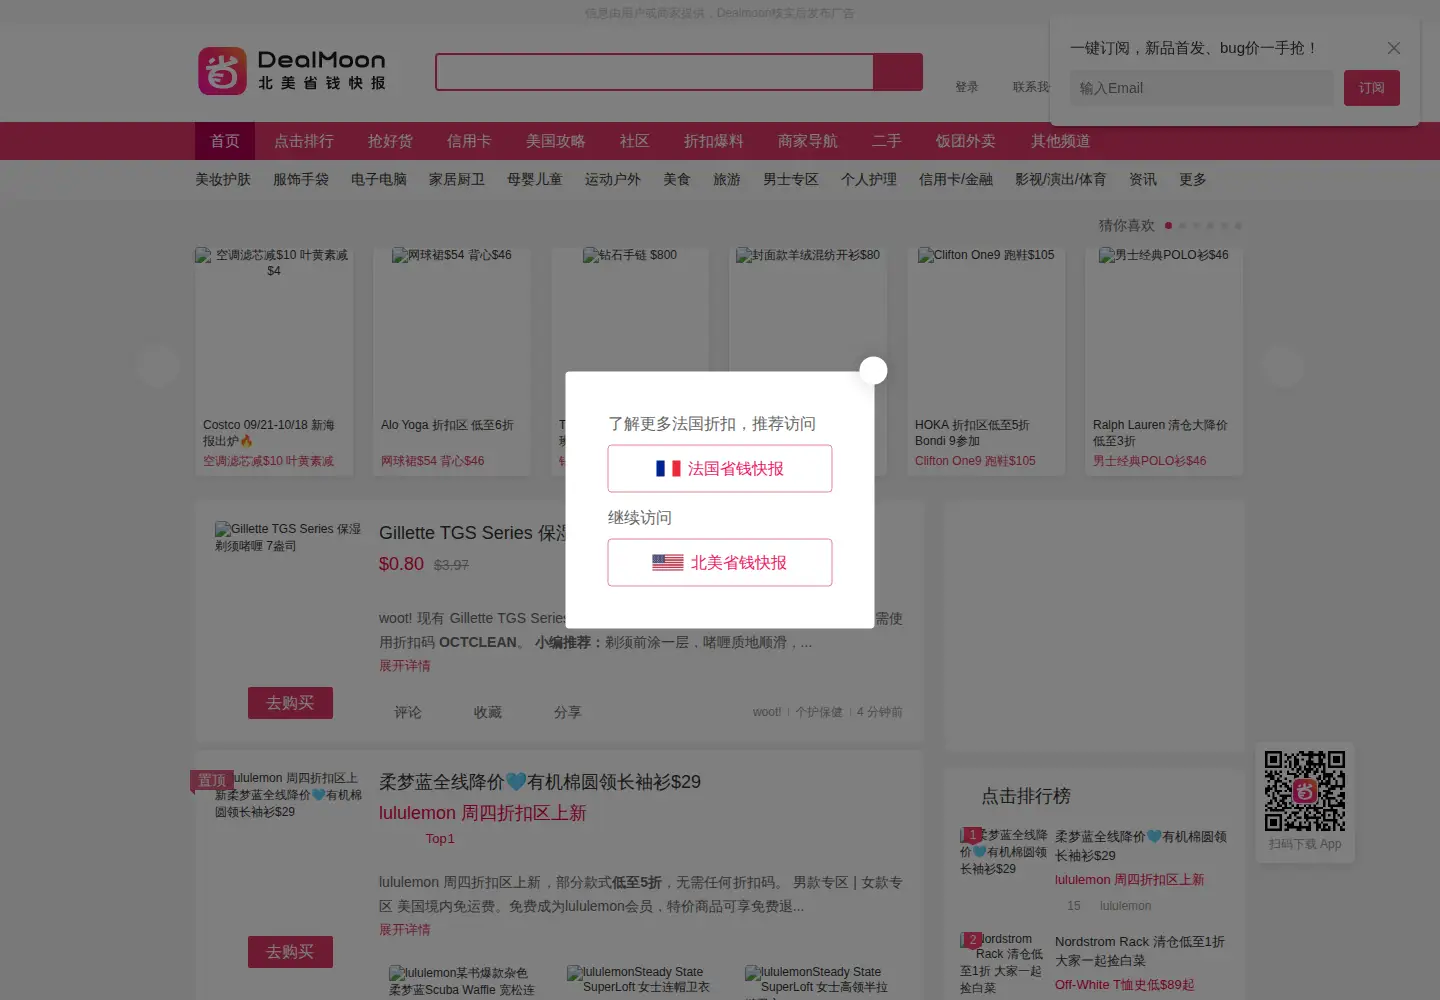Viewport: 1440px width, 1000px height.
Task: Open the 信用卡 menu
Action: 469,141
